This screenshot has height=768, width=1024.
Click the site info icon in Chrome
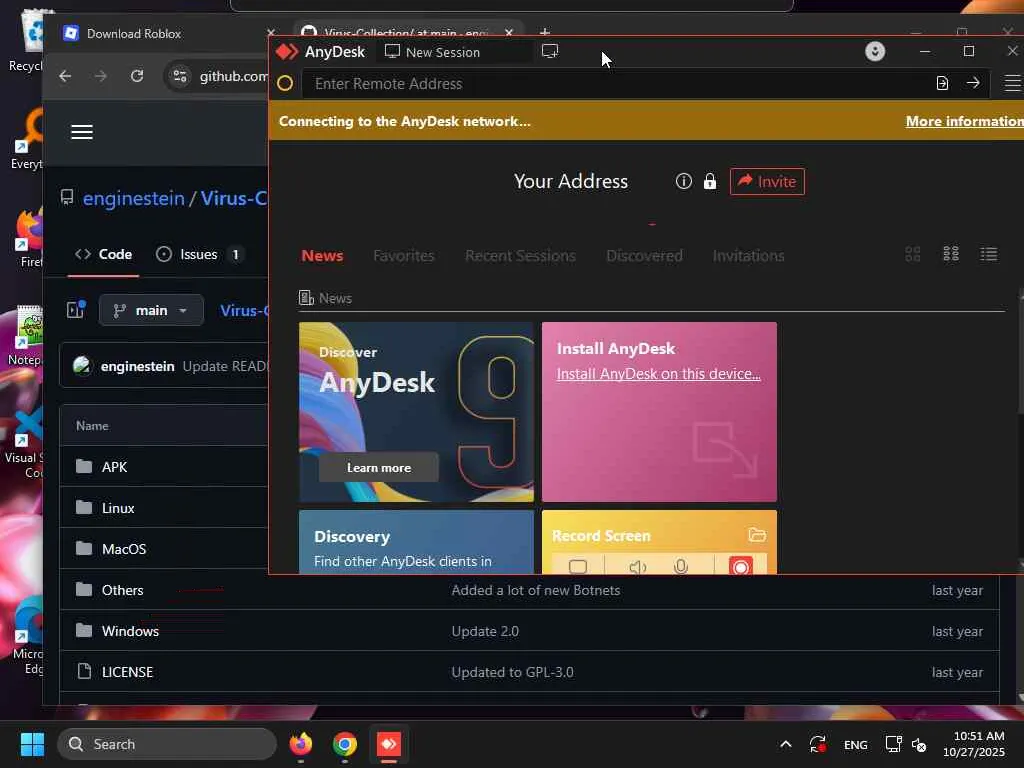point(180,76)
